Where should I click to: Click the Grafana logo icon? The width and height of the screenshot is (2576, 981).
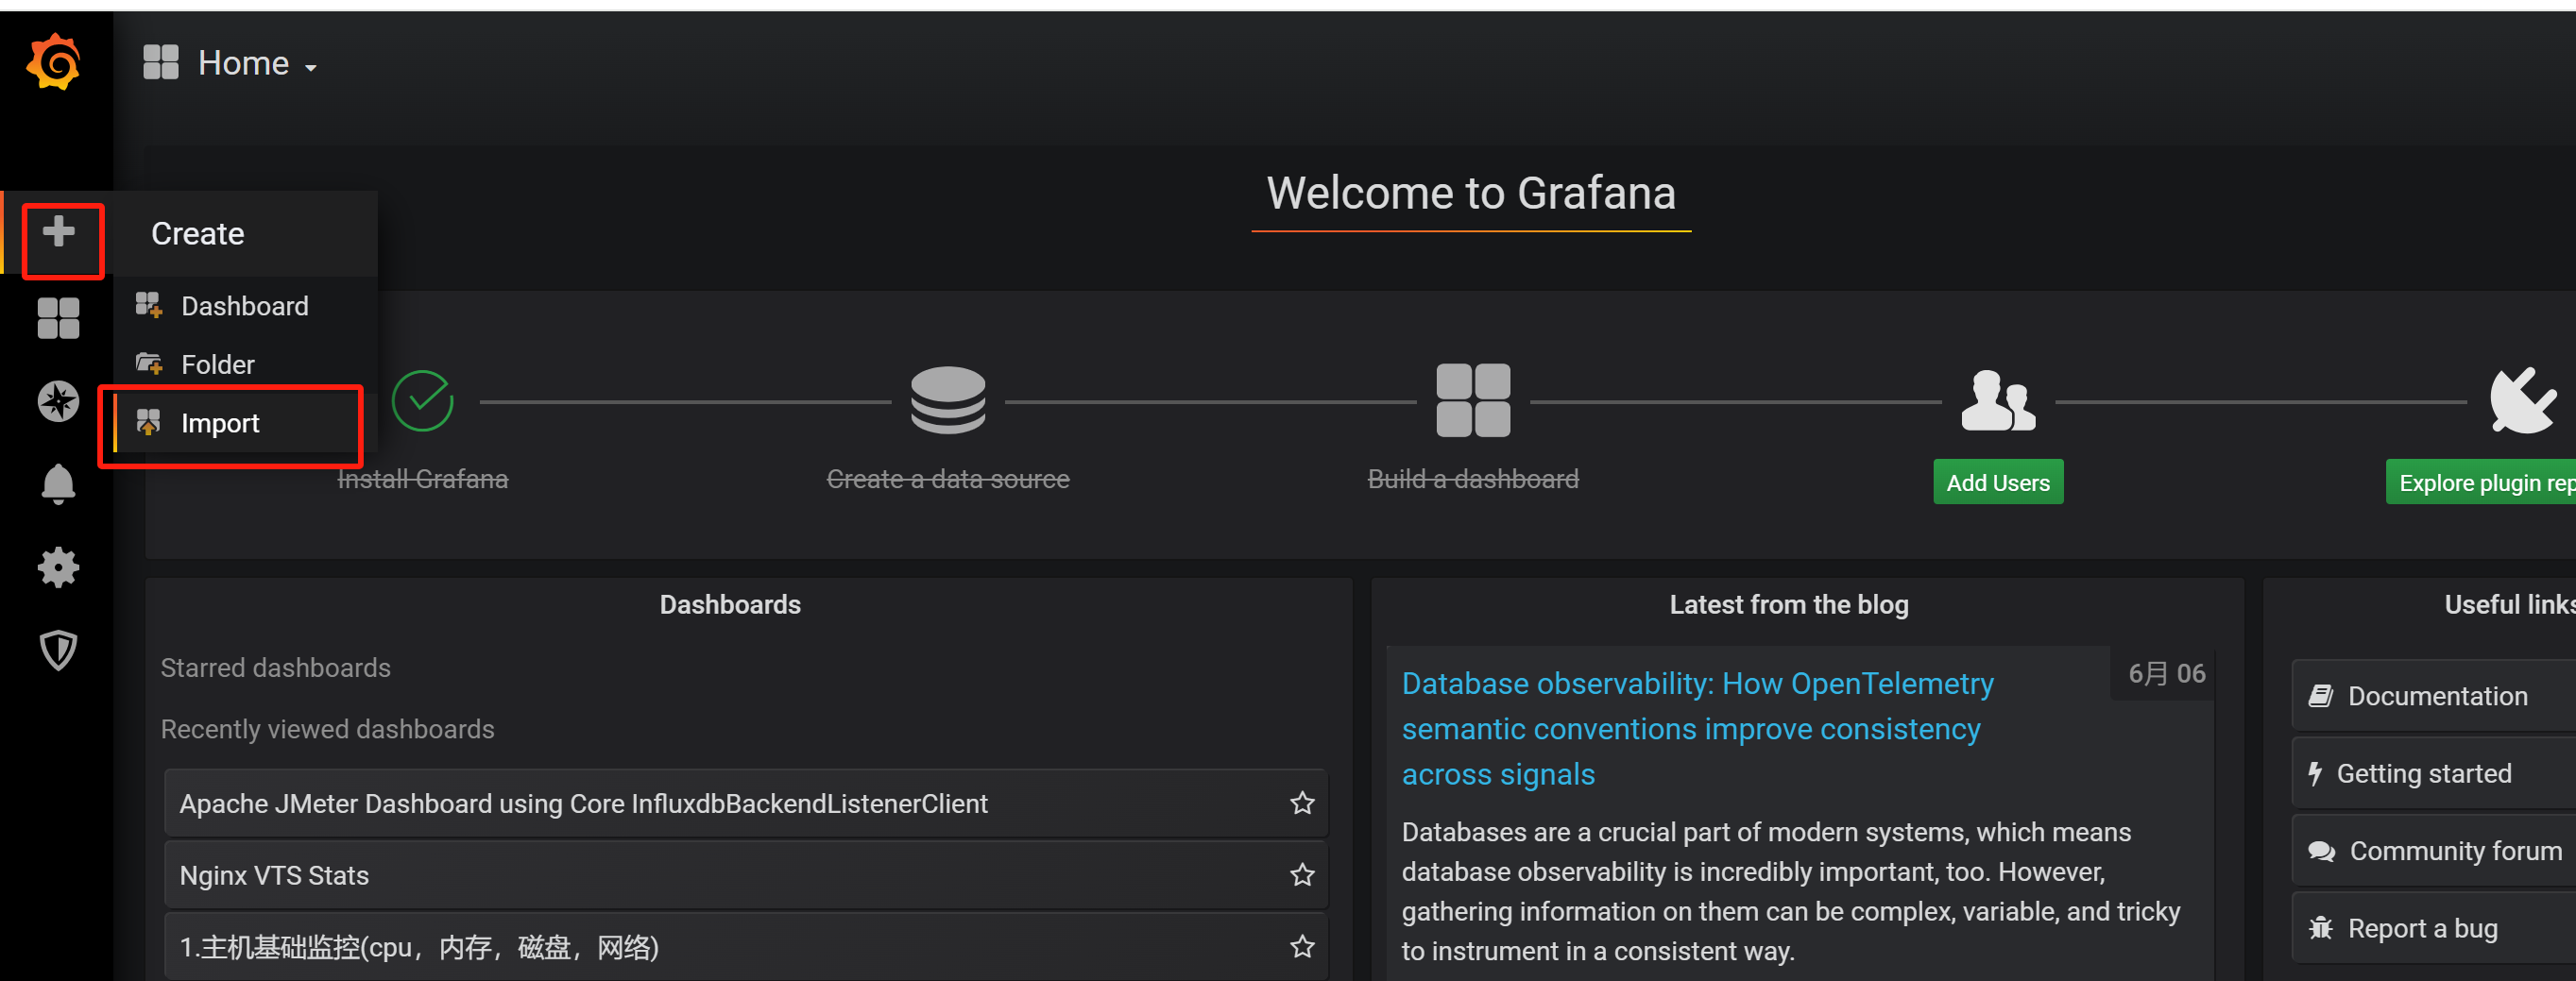tap(54, 62)
